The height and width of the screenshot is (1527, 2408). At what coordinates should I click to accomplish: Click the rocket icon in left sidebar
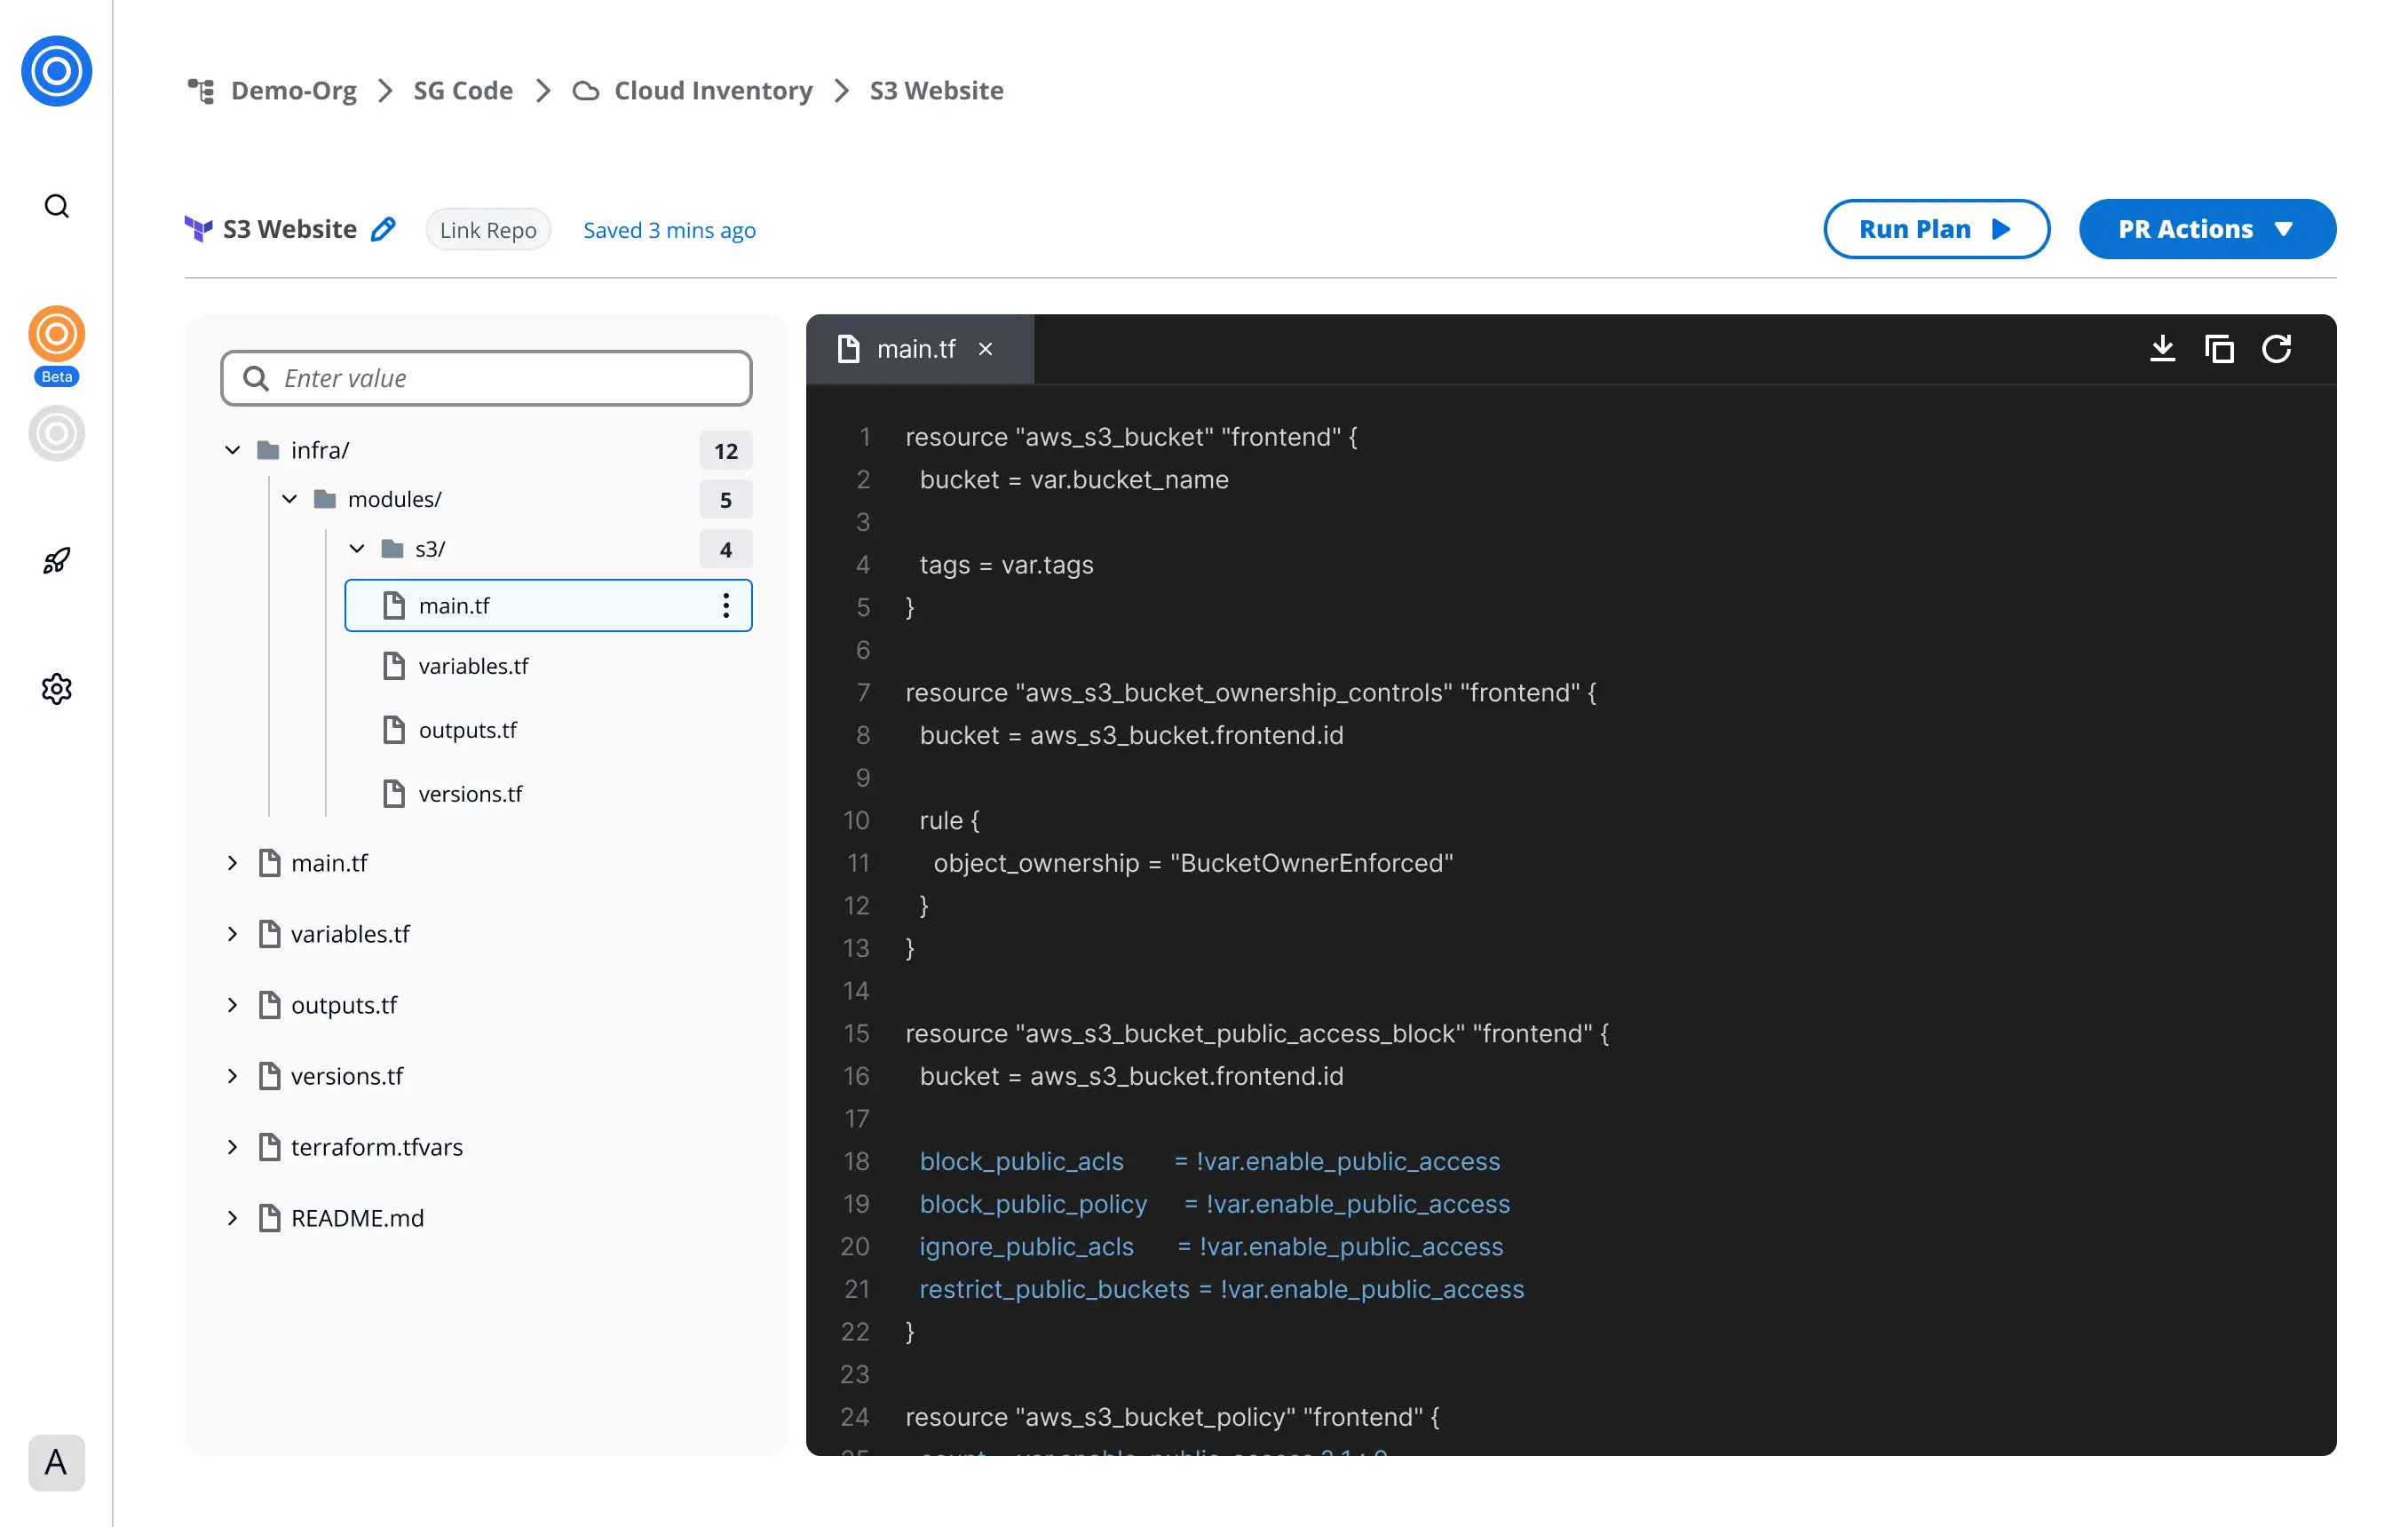point(57,560)
